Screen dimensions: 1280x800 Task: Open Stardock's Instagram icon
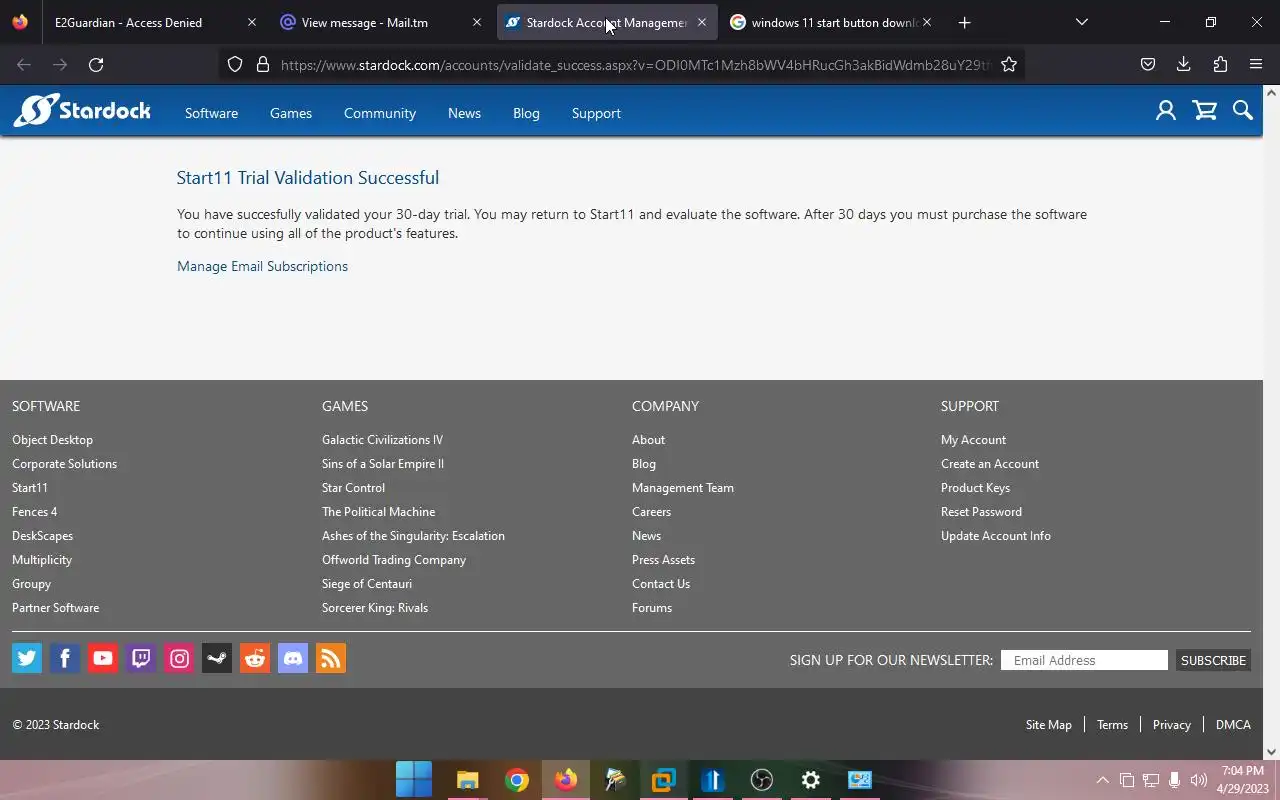pyautogui.click(x=179, y=658)
